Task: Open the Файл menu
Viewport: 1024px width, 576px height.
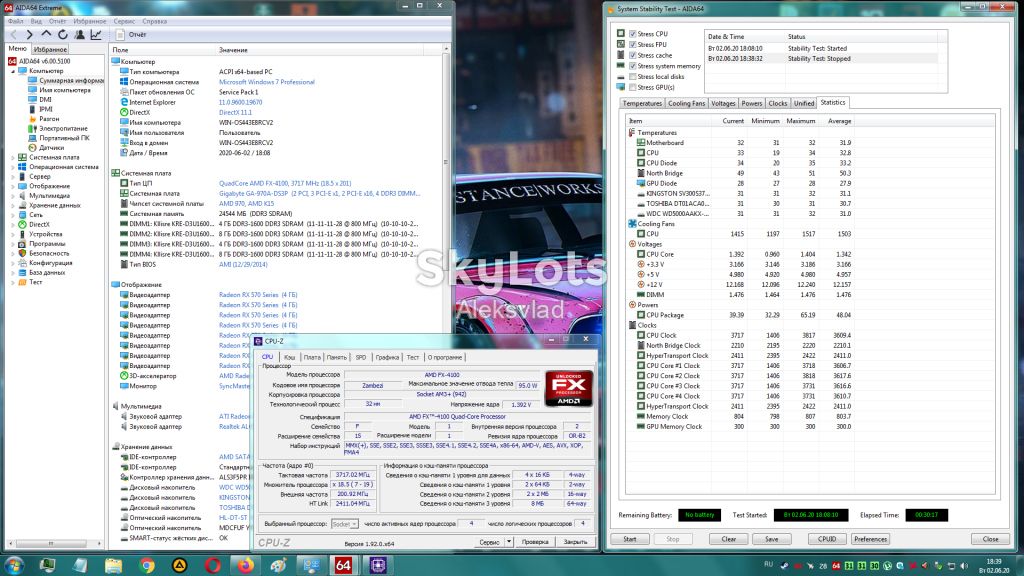Action: [x=16, y=22]
